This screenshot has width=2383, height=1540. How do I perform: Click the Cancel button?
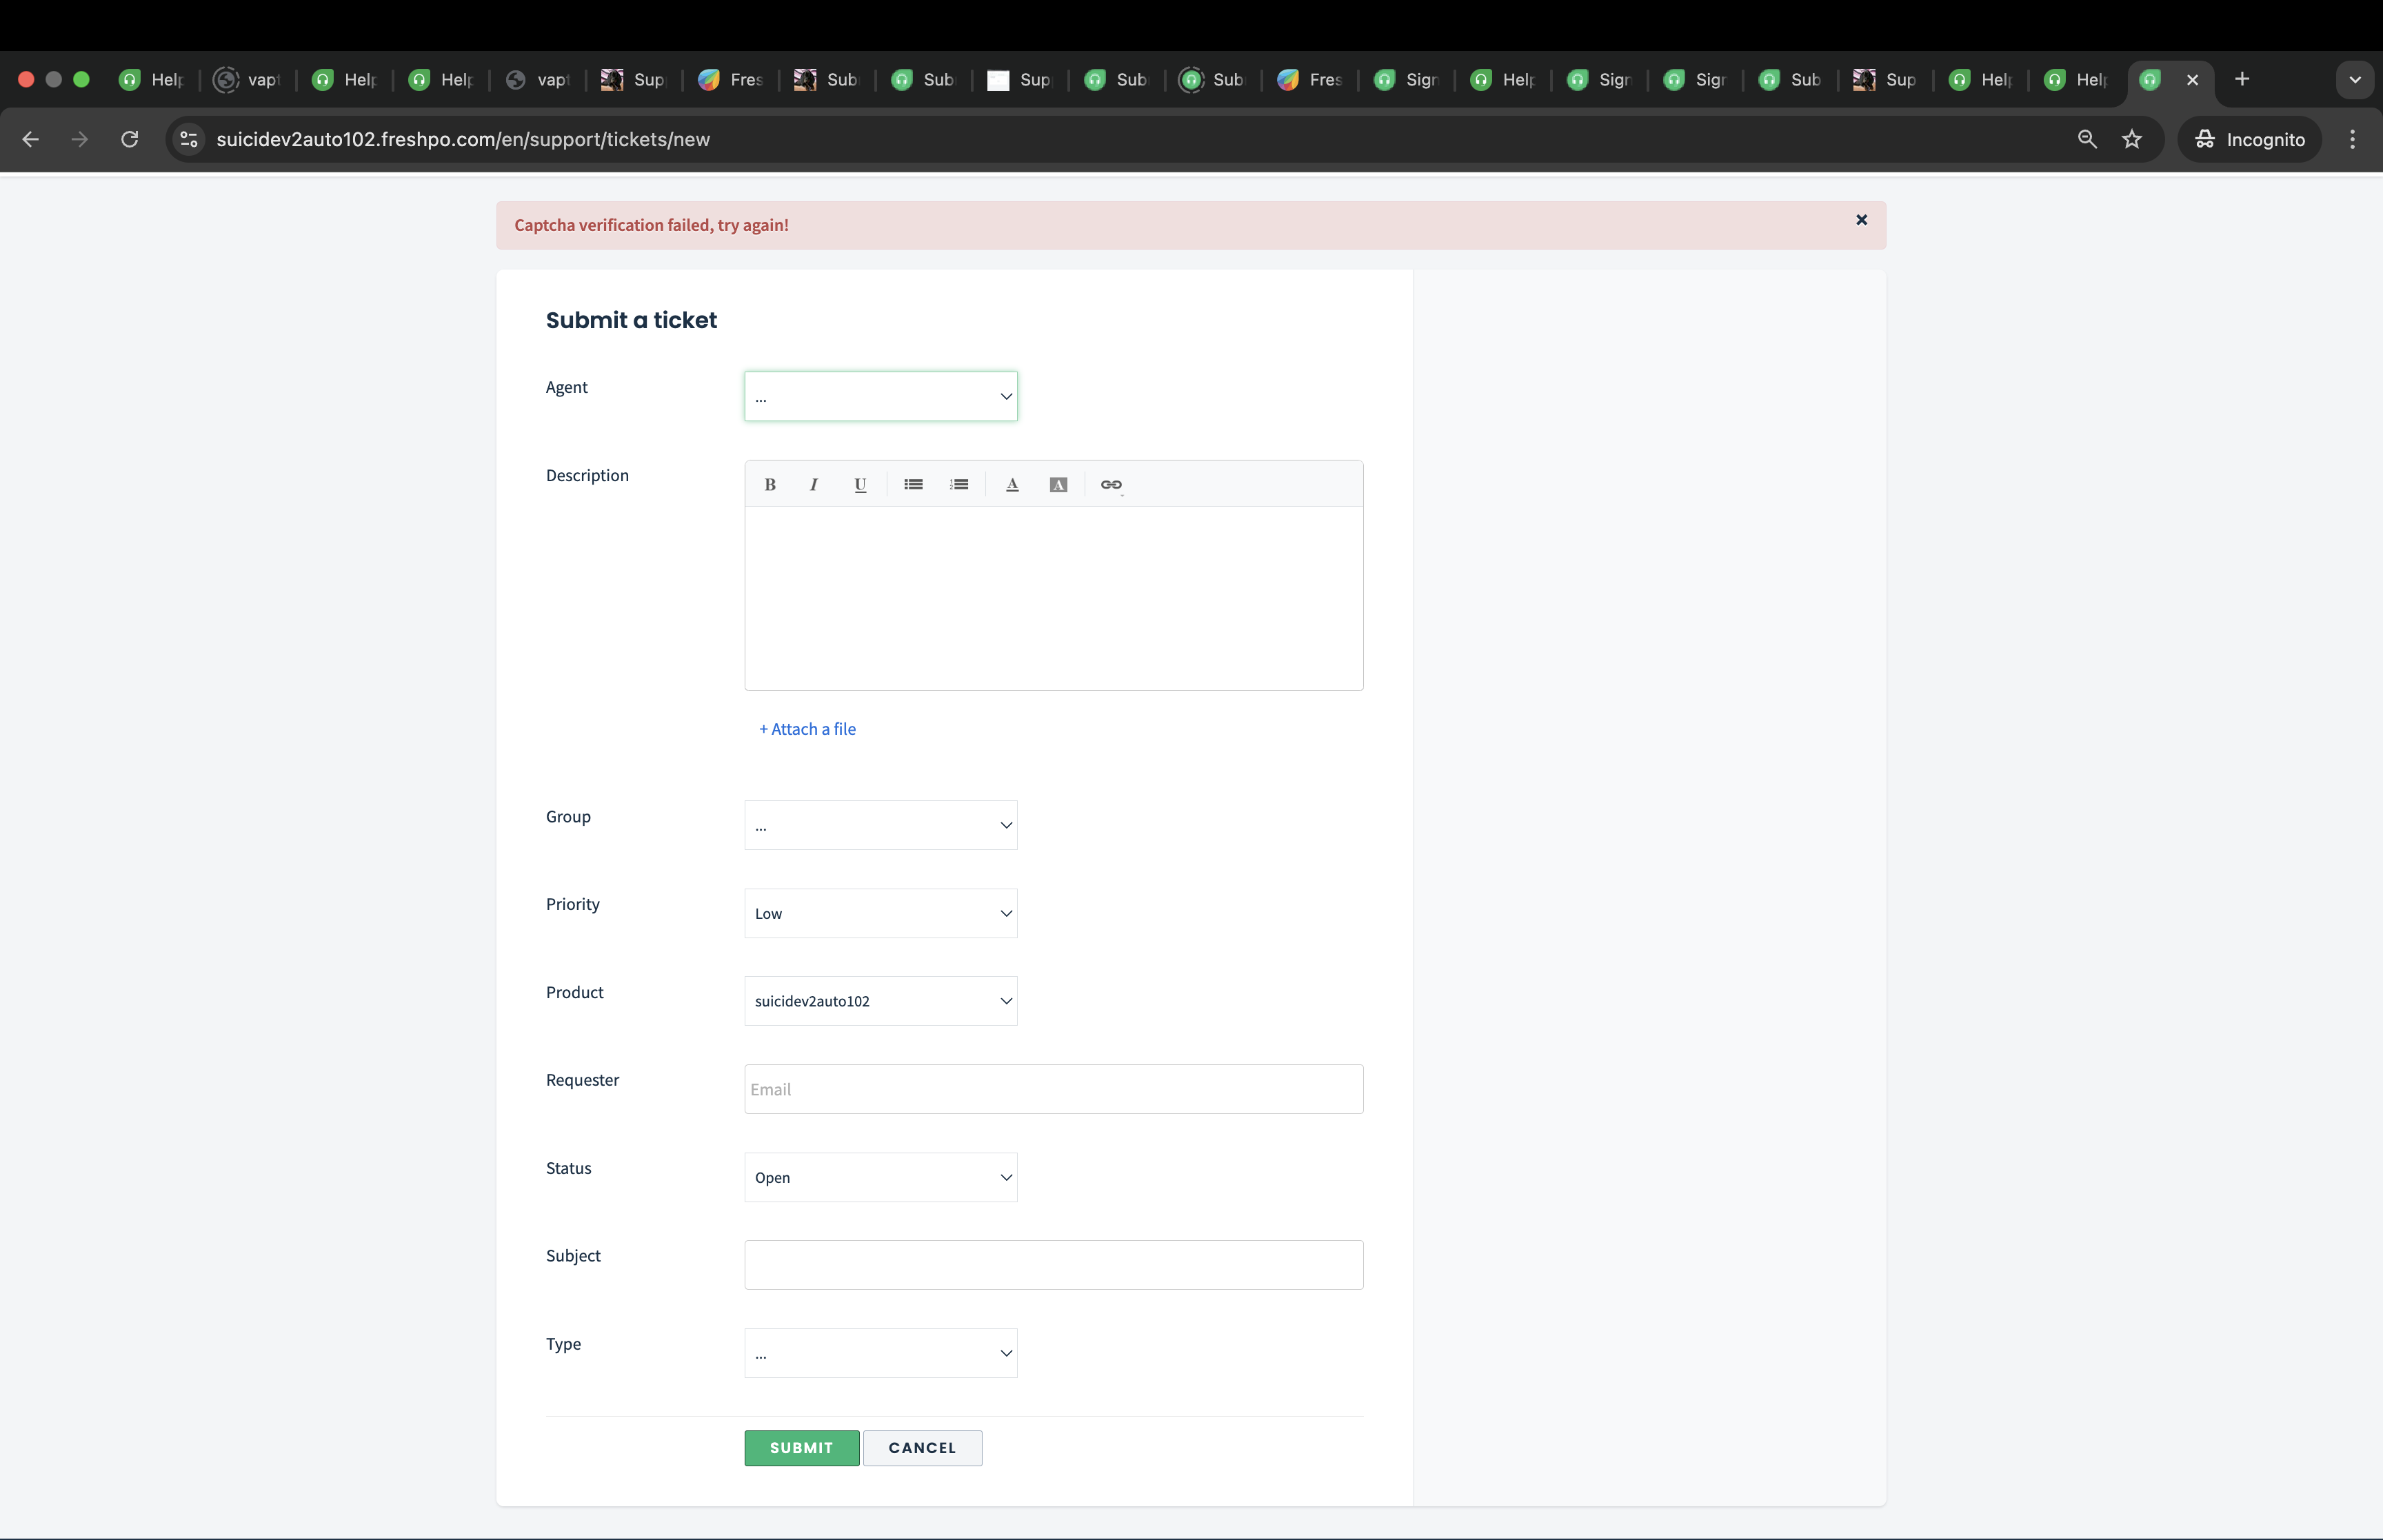pos(922,1447)
